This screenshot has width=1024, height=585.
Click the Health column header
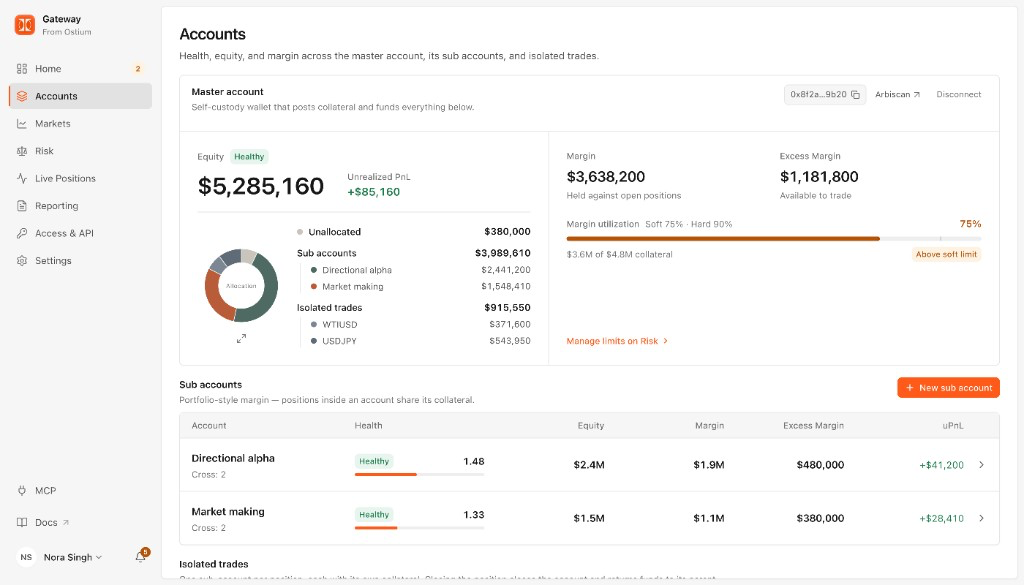click(368, 426)
